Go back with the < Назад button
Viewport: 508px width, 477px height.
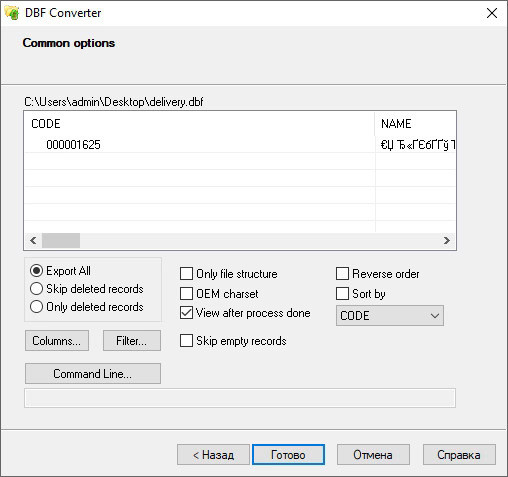[x=213, y=455]
